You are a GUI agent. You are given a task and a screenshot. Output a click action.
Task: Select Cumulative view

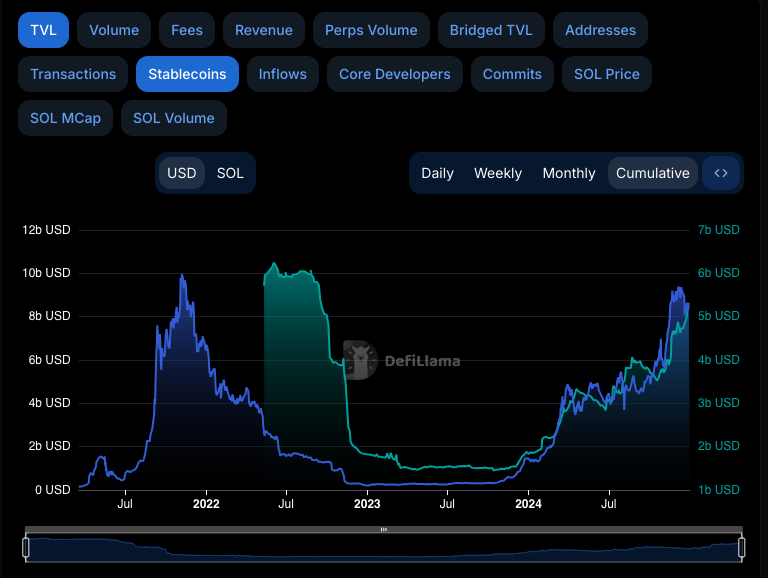[x=652, y=173]
